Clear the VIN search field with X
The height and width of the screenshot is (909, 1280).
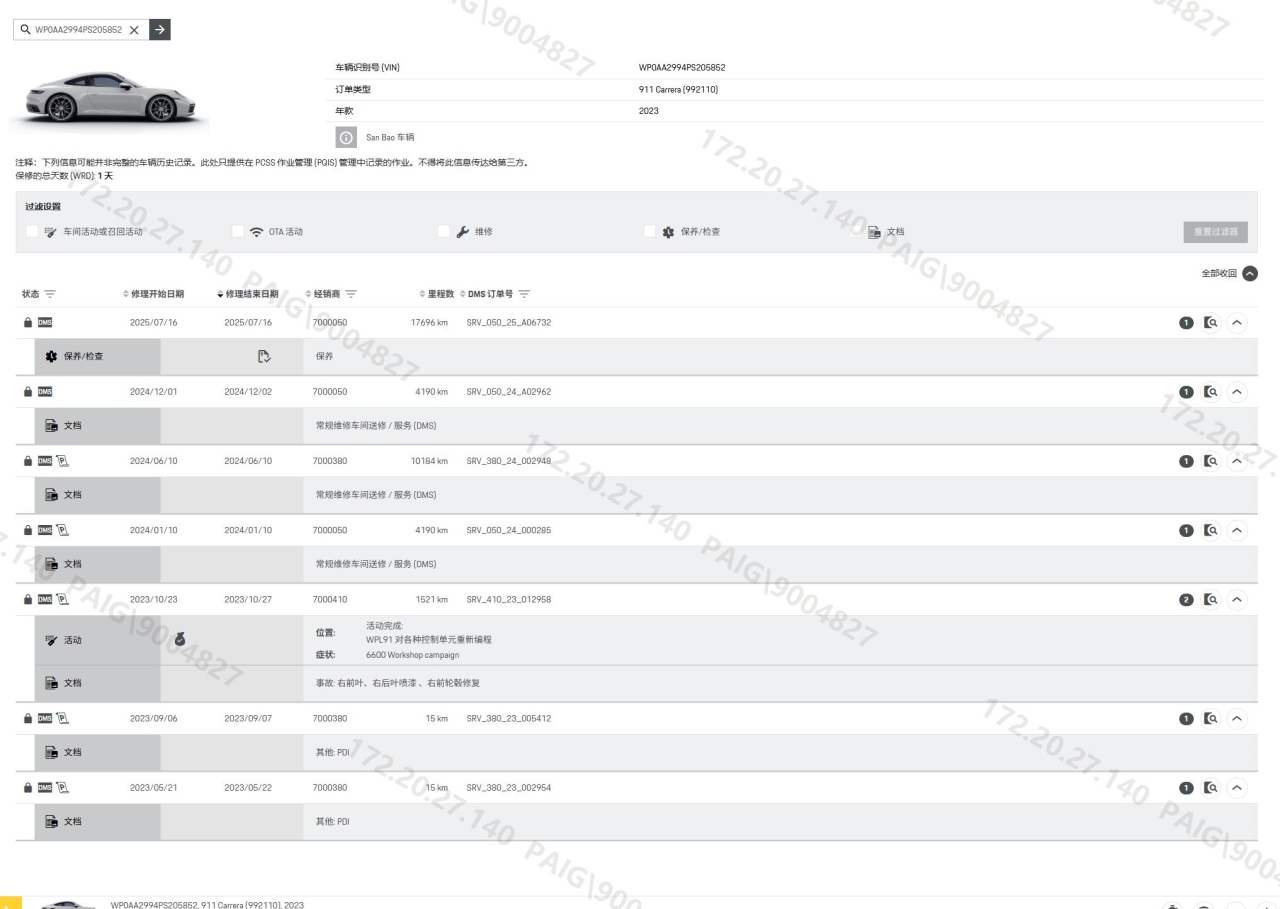[x=133, y=30]
